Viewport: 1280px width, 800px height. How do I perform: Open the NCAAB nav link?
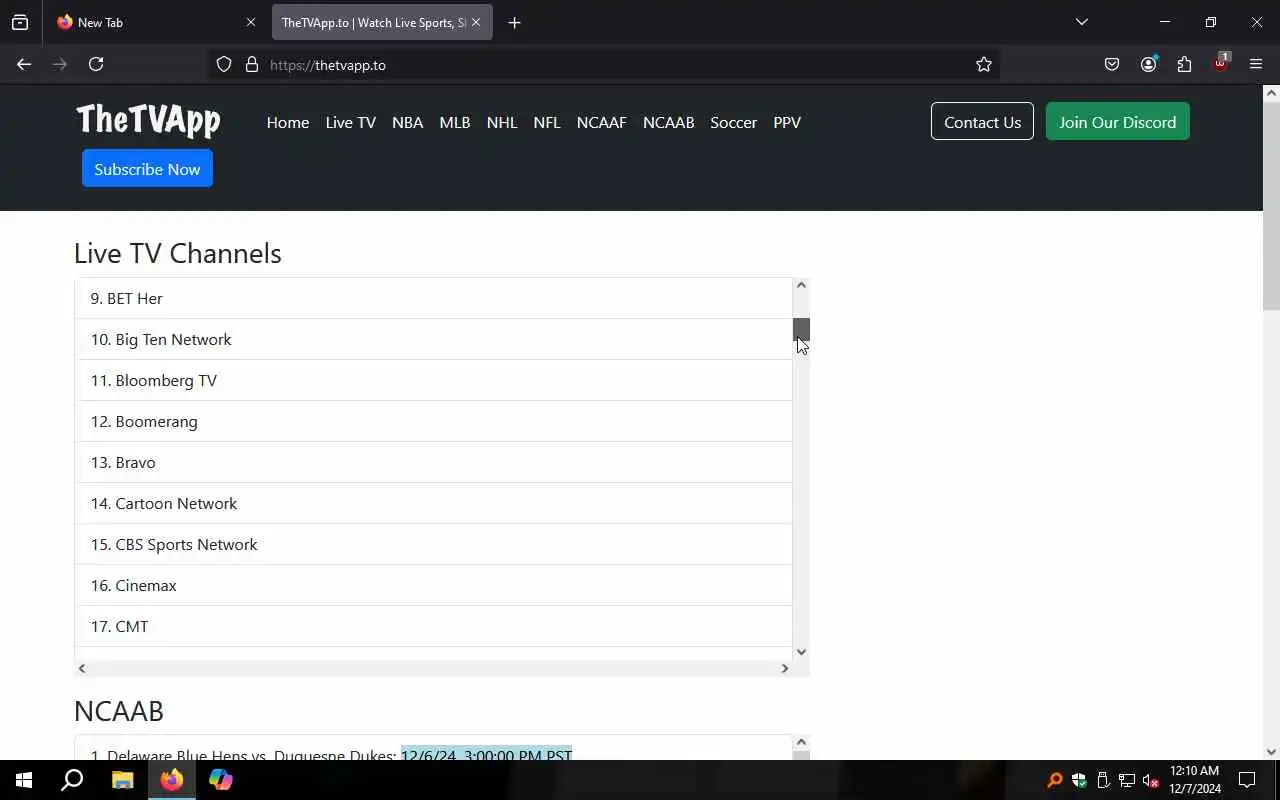(x=669, y=122)
